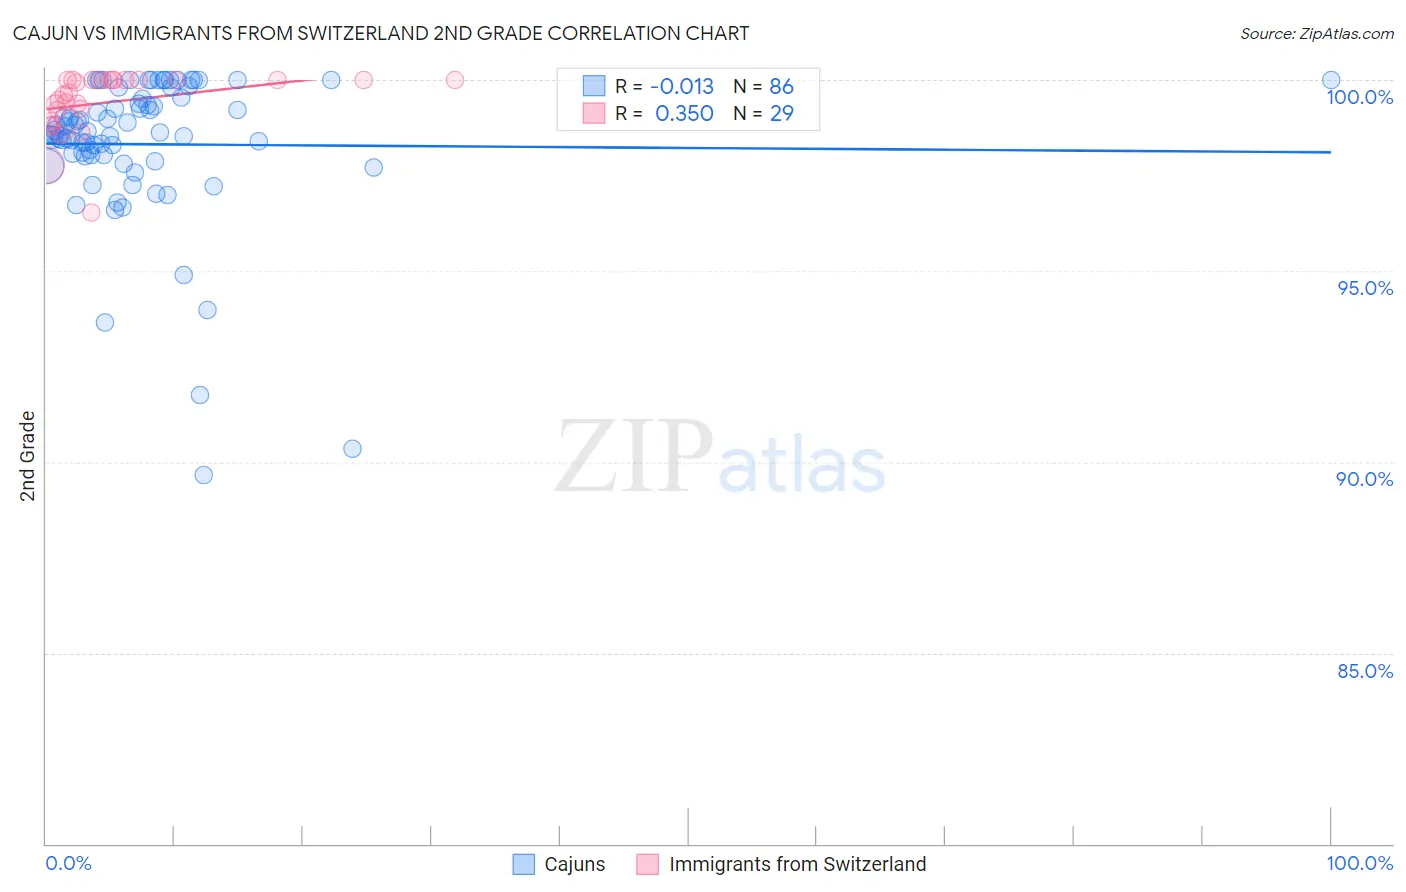
Task: Click the pink Switzerland regression trend line
Action: [x=180, y=94]
